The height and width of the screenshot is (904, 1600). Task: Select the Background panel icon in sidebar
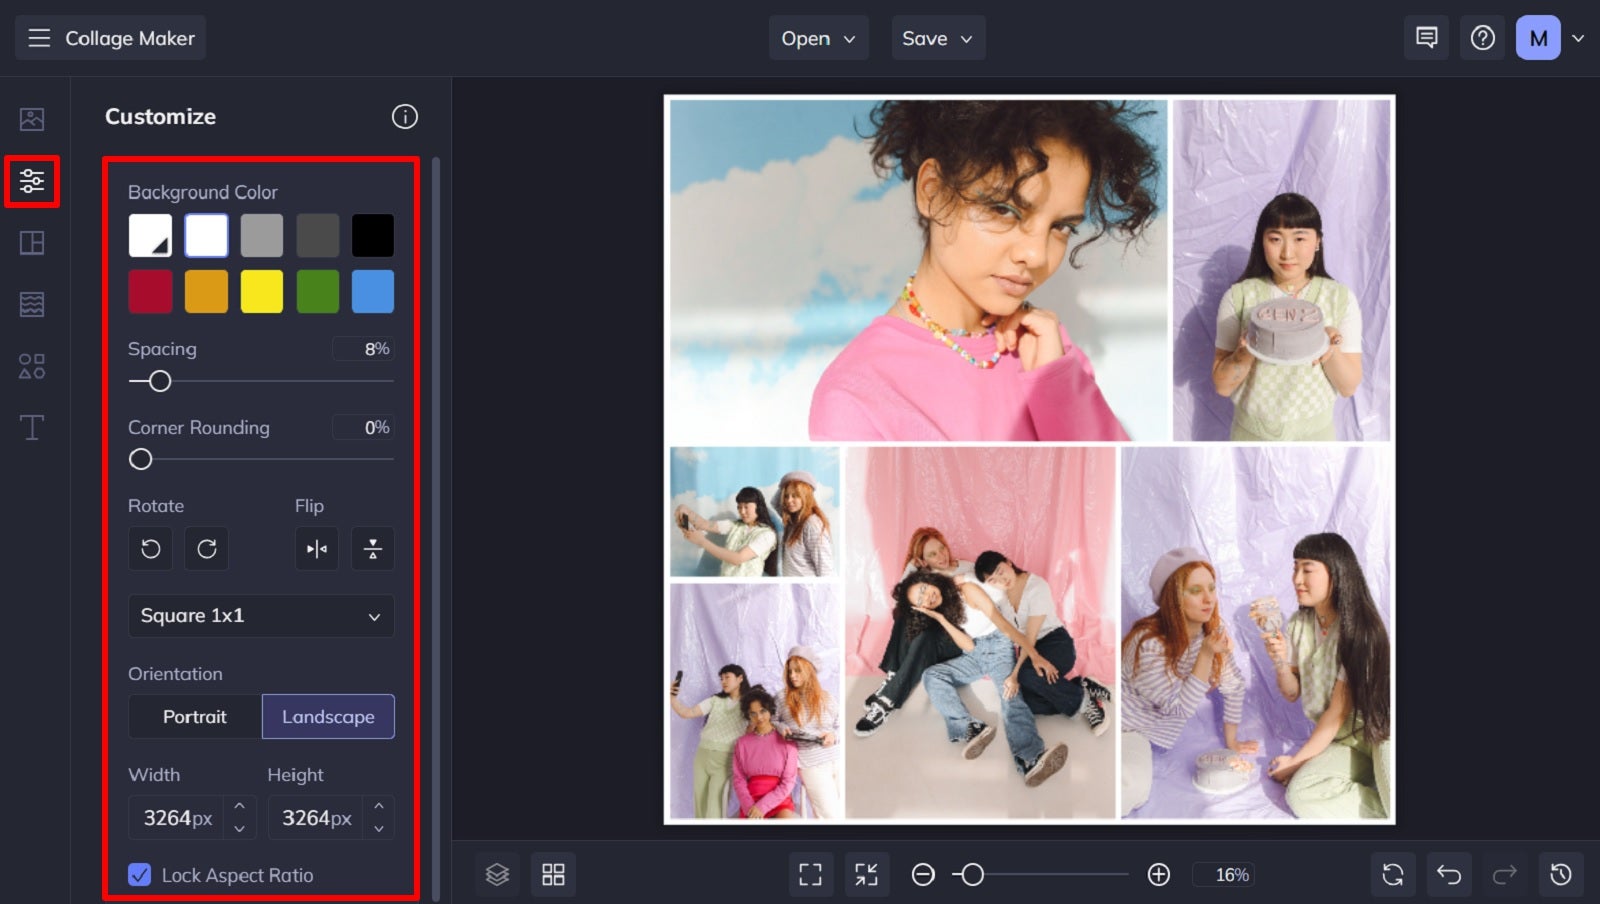point(32,304)
